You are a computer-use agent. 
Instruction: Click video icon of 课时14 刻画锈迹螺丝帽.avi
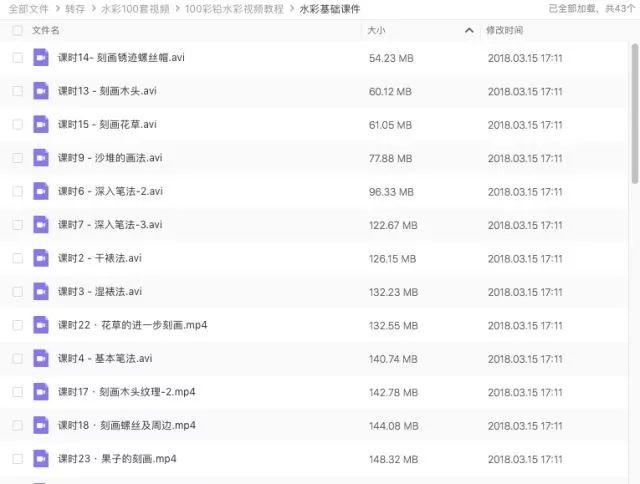[x=41, y=58]
